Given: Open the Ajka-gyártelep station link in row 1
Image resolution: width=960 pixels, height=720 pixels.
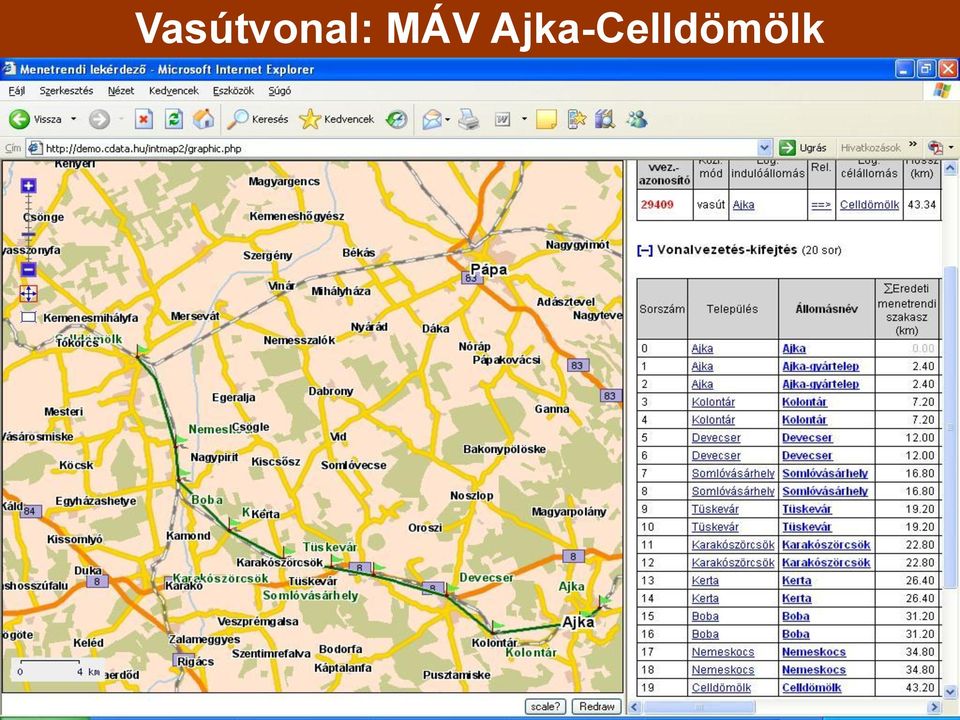Looking at the screenshot, I should [x=820, y=366].
